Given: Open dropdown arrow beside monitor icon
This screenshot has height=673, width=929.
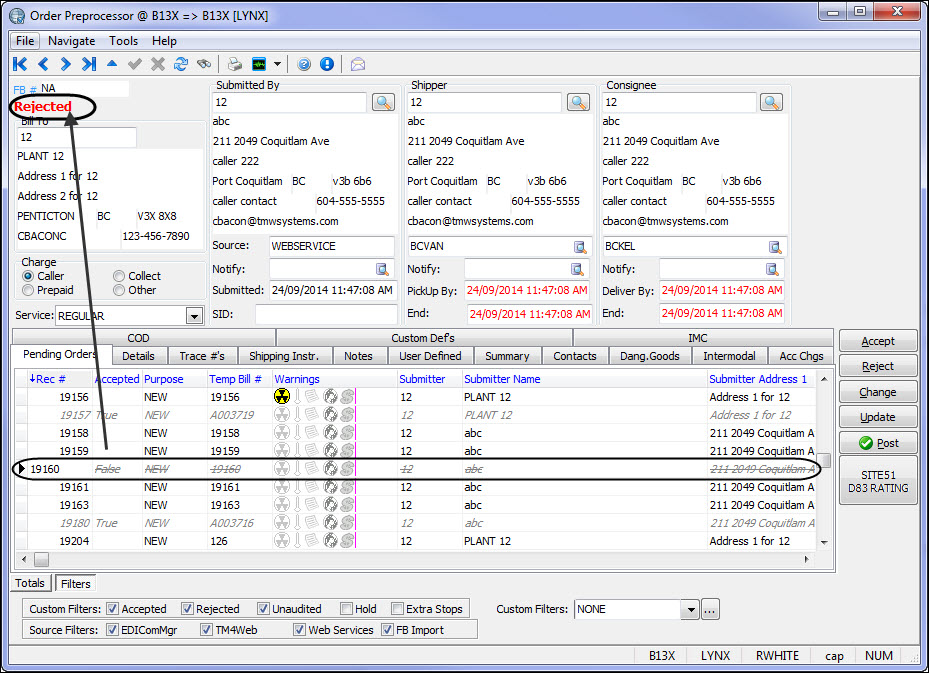Looking at the screenshot, I should [x=277, y=64].
